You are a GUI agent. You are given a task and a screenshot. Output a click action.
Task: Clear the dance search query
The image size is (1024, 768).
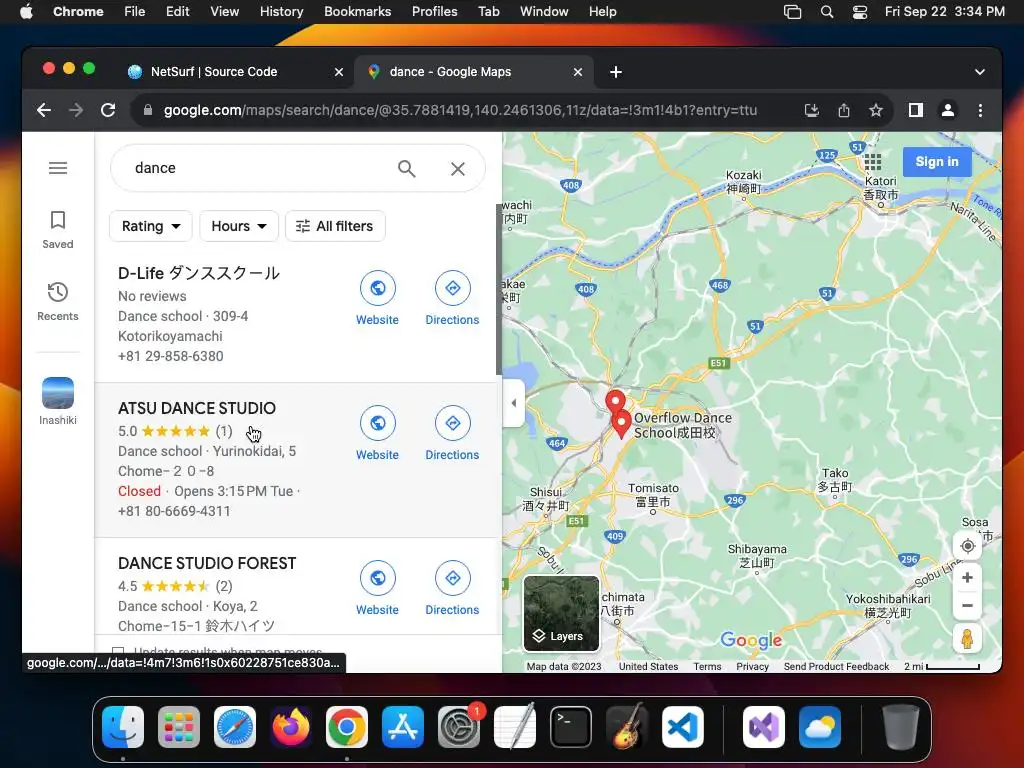[x=458, y=168]
